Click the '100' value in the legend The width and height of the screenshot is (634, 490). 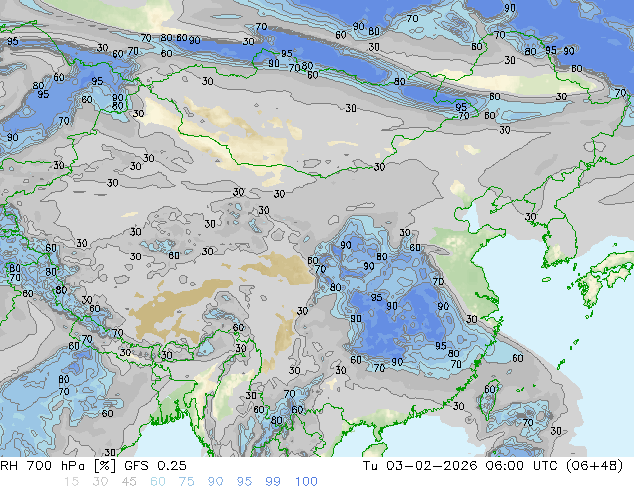tap(306, 482)
